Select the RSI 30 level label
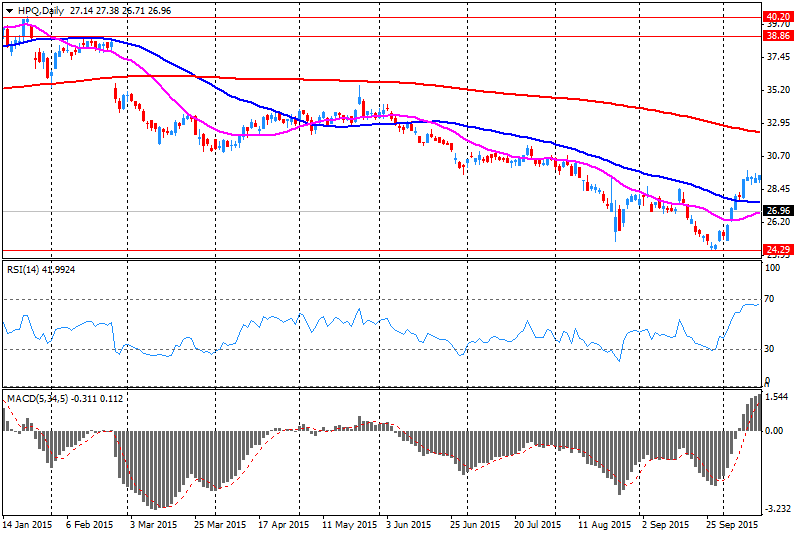 tap(769, 349)
